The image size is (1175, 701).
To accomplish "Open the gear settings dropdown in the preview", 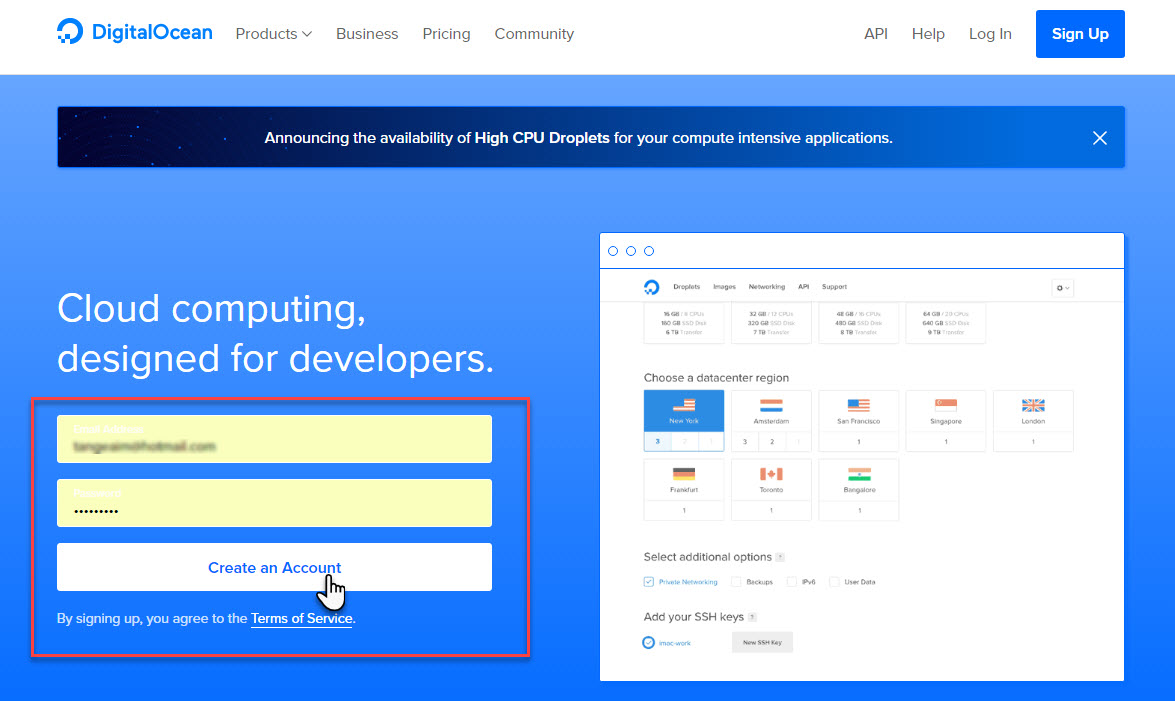I will 1063,288.
